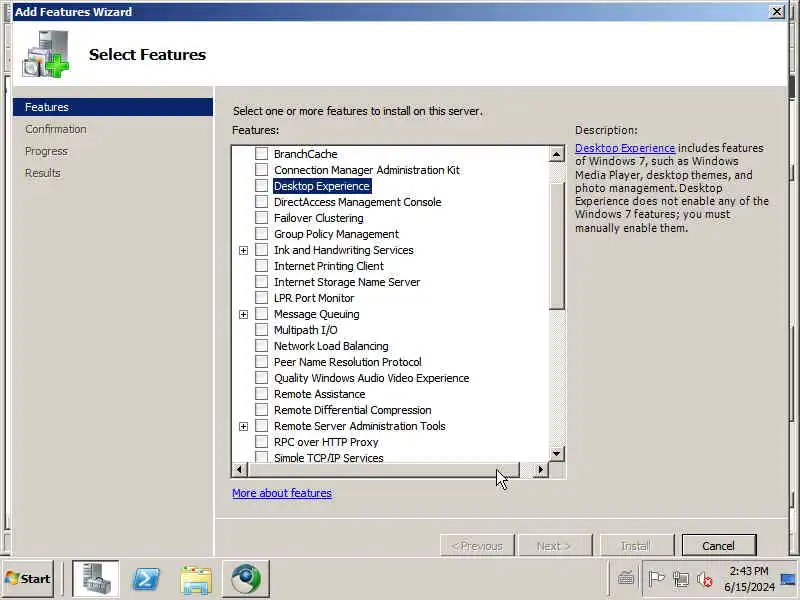Click the horizontal scroll right arrow
This screenshot has width=800, height=600.
[541, 469]
